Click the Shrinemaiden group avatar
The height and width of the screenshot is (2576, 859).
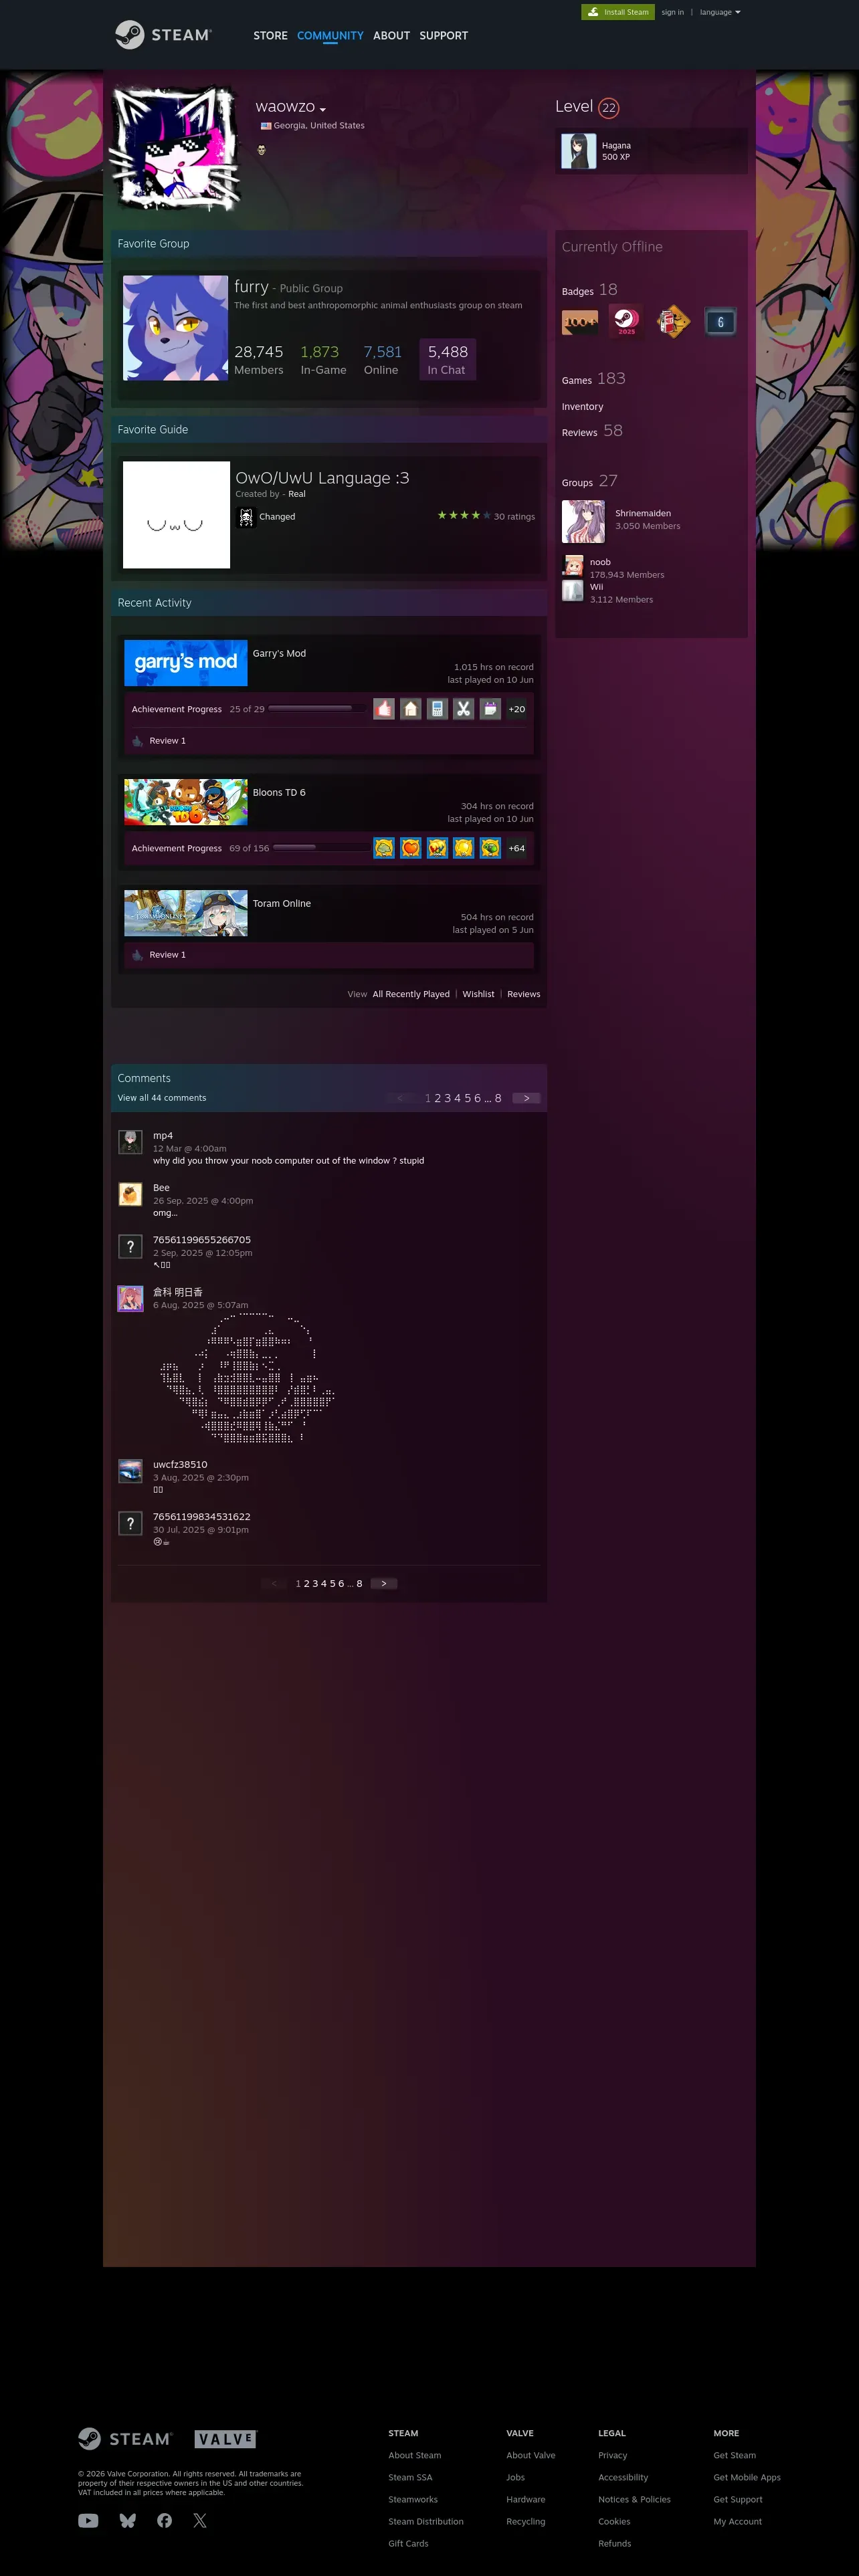tap(583, 521)
